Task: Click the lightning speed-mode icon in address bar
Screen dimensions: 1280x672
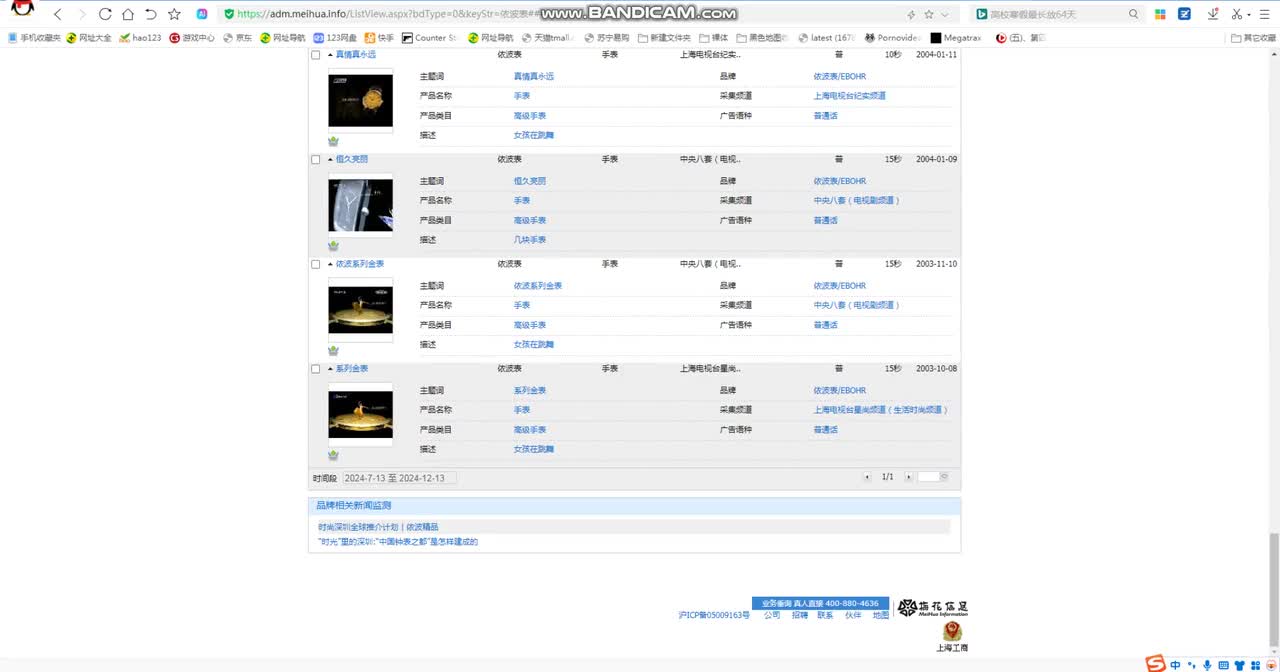Action: (910, 14)
